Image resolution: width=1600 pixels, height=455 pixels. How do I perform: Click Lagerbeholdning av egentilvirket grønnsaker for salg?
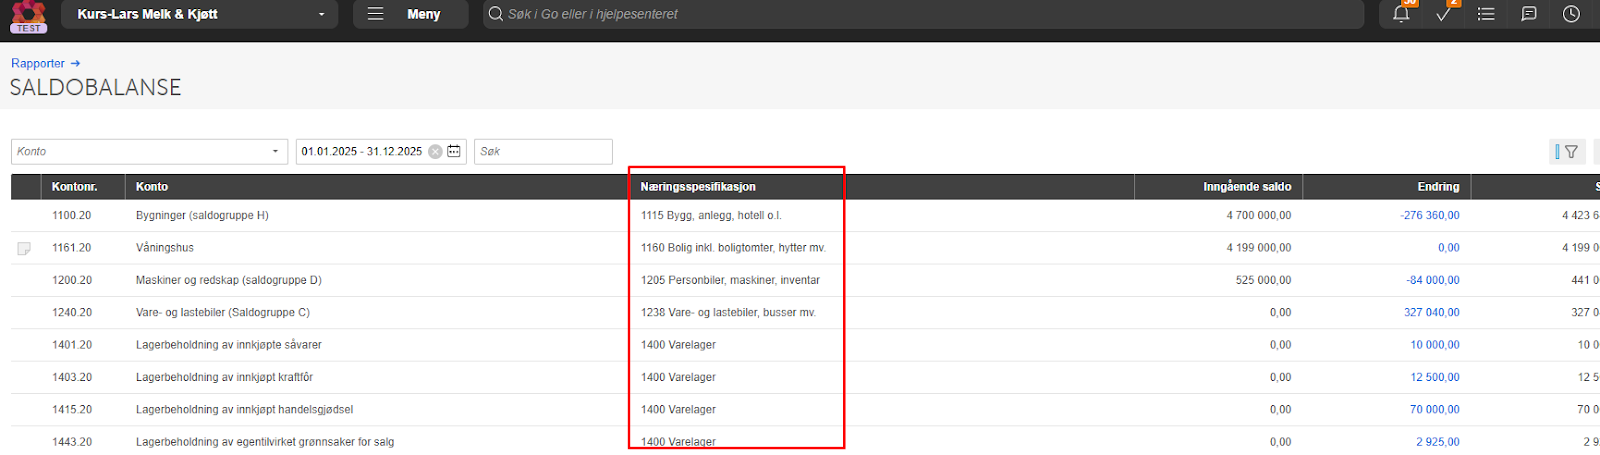click(265, 442)
